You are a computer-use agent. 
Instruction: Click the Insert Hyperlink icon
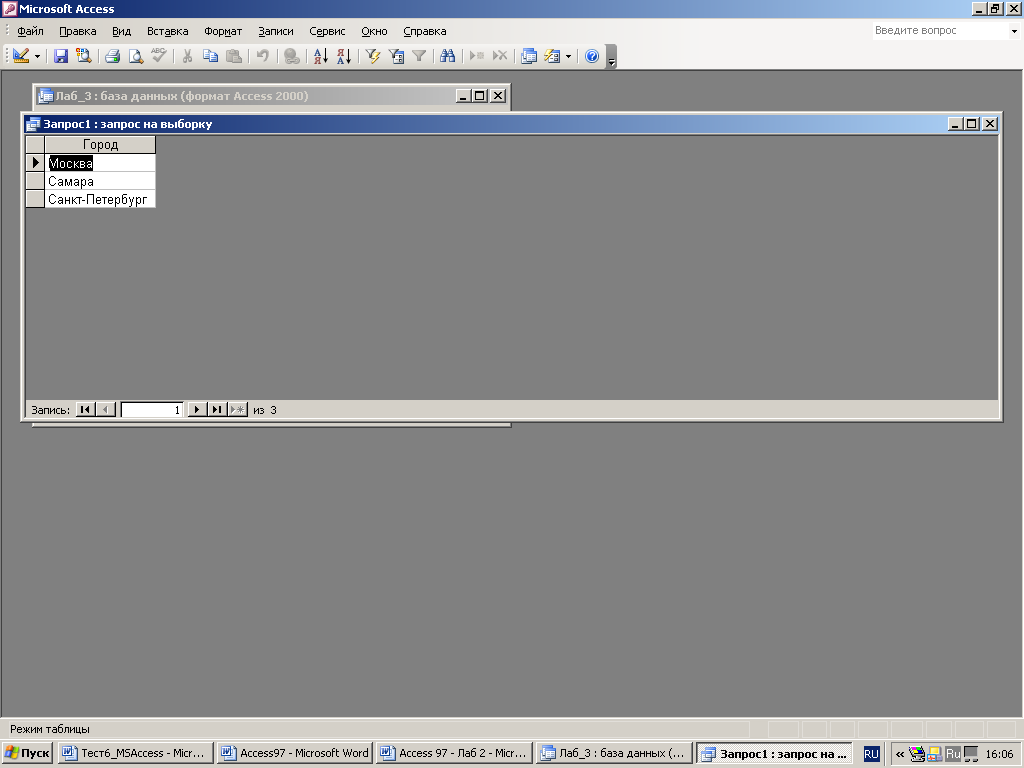click(292, 56)
